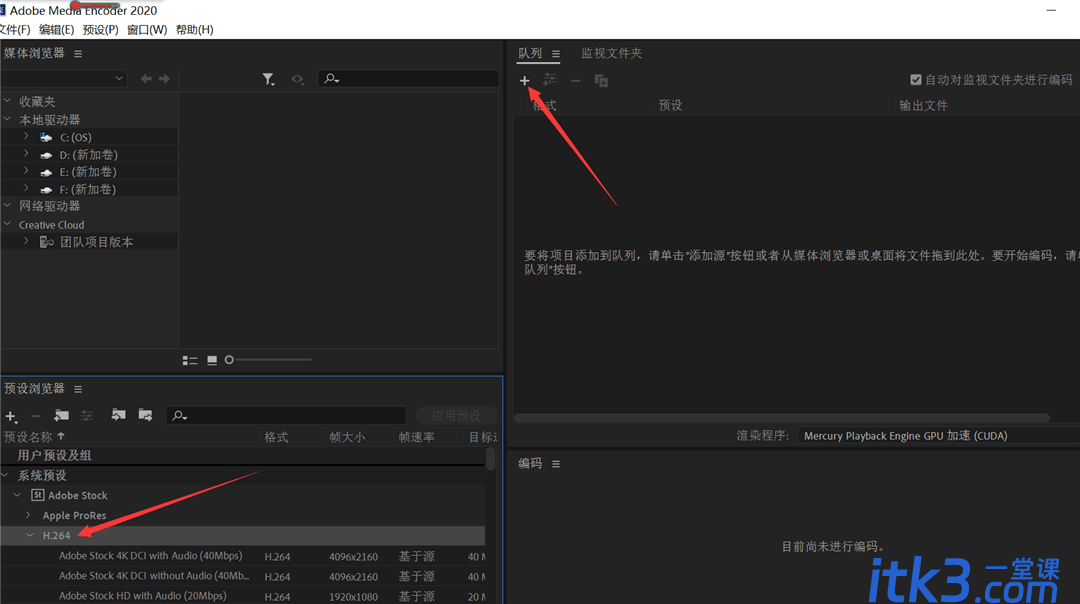Open the file type filter funnel icon
This screenshot has height=604, width=1080.
pyautogui.click(x=269, y=79)
